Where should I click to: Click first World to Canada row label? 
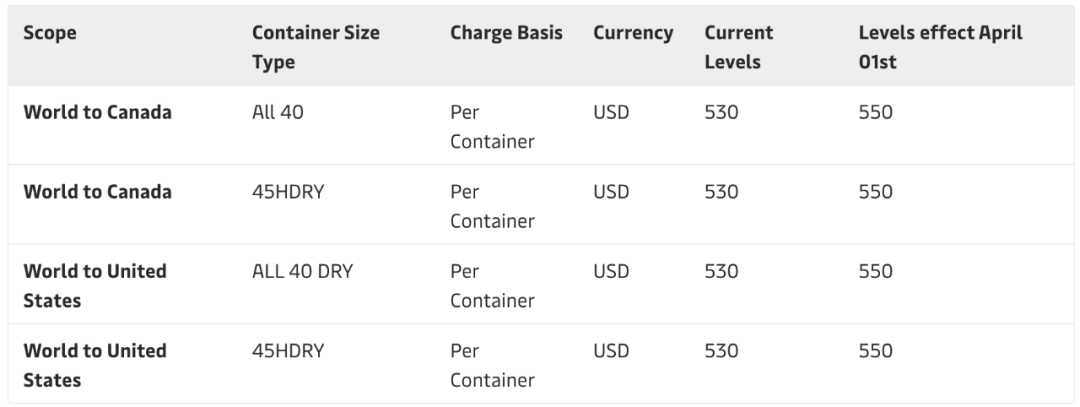coord(97,112)
